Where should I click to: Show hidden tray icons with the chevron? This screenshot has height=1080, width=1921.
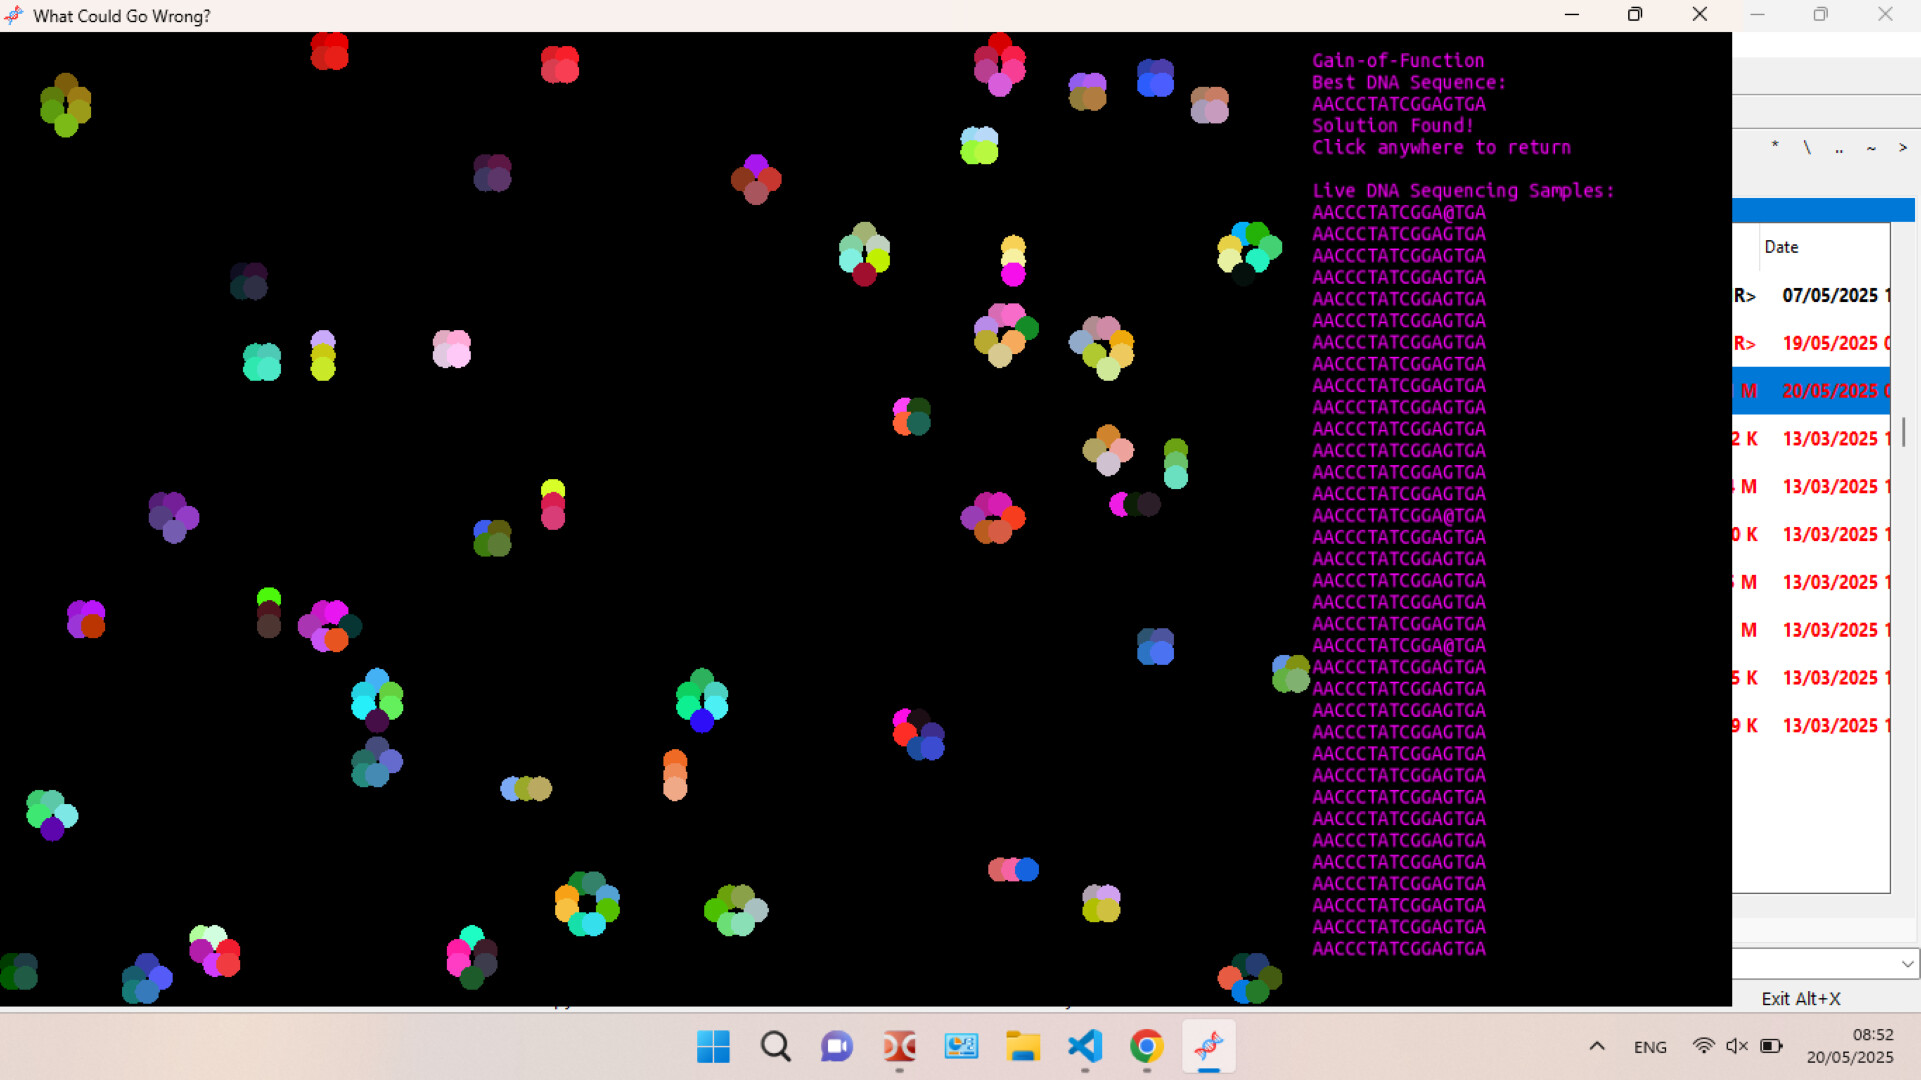[x=1597, y=1046]
